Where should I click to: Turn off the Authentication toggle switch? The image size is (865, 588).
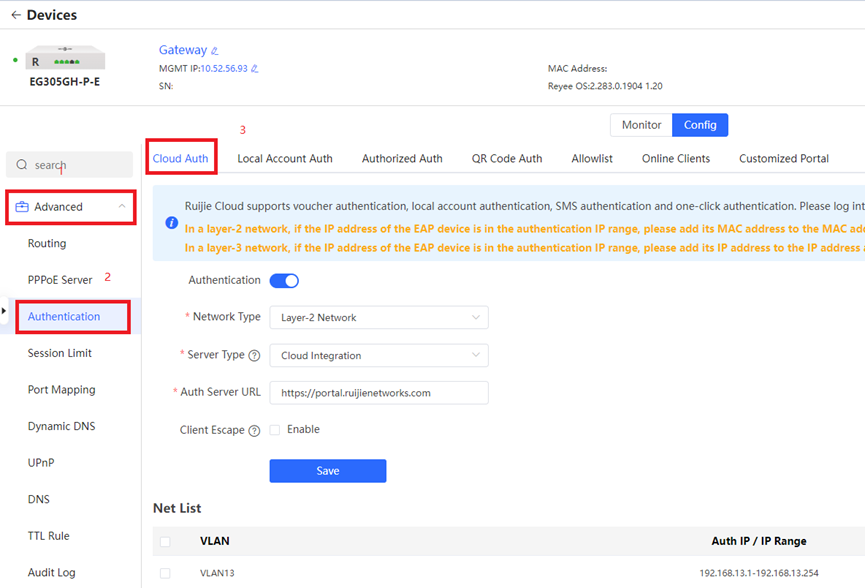(x=284, y=281)
